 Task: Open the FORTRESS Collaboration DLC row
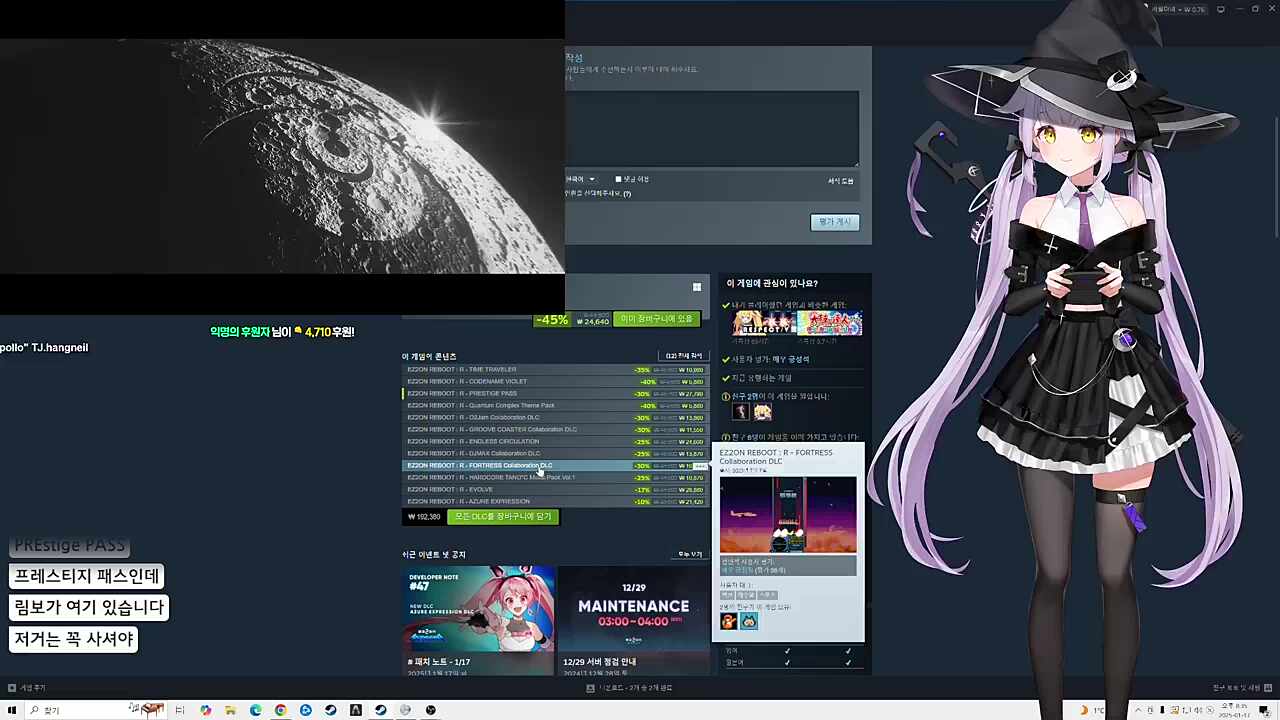point(554,465)
